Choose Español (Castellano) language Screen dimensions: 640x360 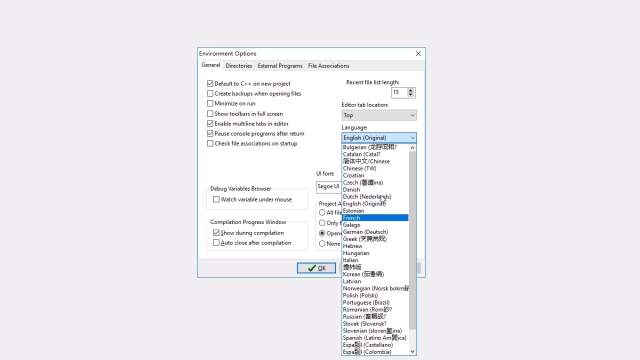click(x=375, y=345)
